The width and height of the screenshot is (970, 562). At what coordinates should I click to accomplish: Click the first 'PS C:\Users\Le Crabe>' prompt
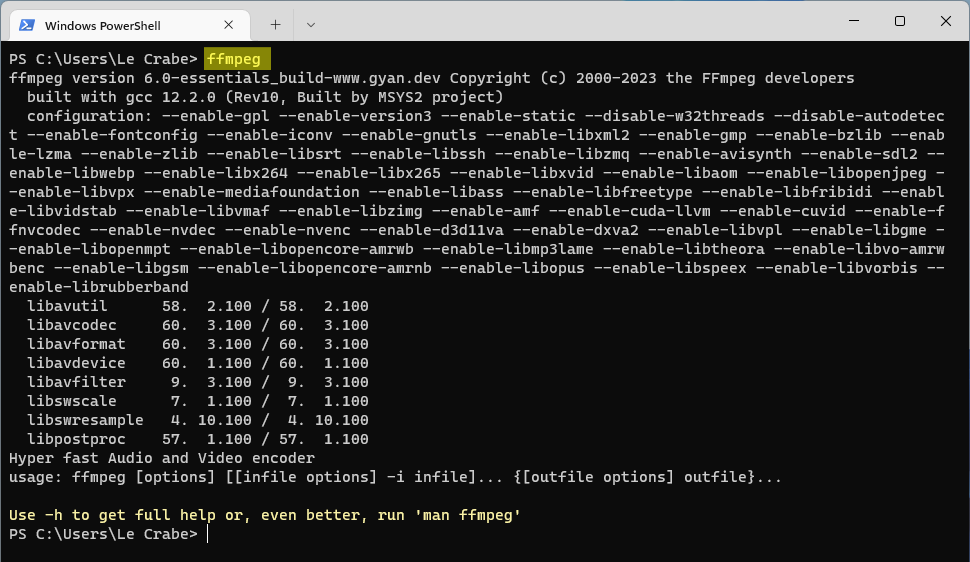pos(103,59)
